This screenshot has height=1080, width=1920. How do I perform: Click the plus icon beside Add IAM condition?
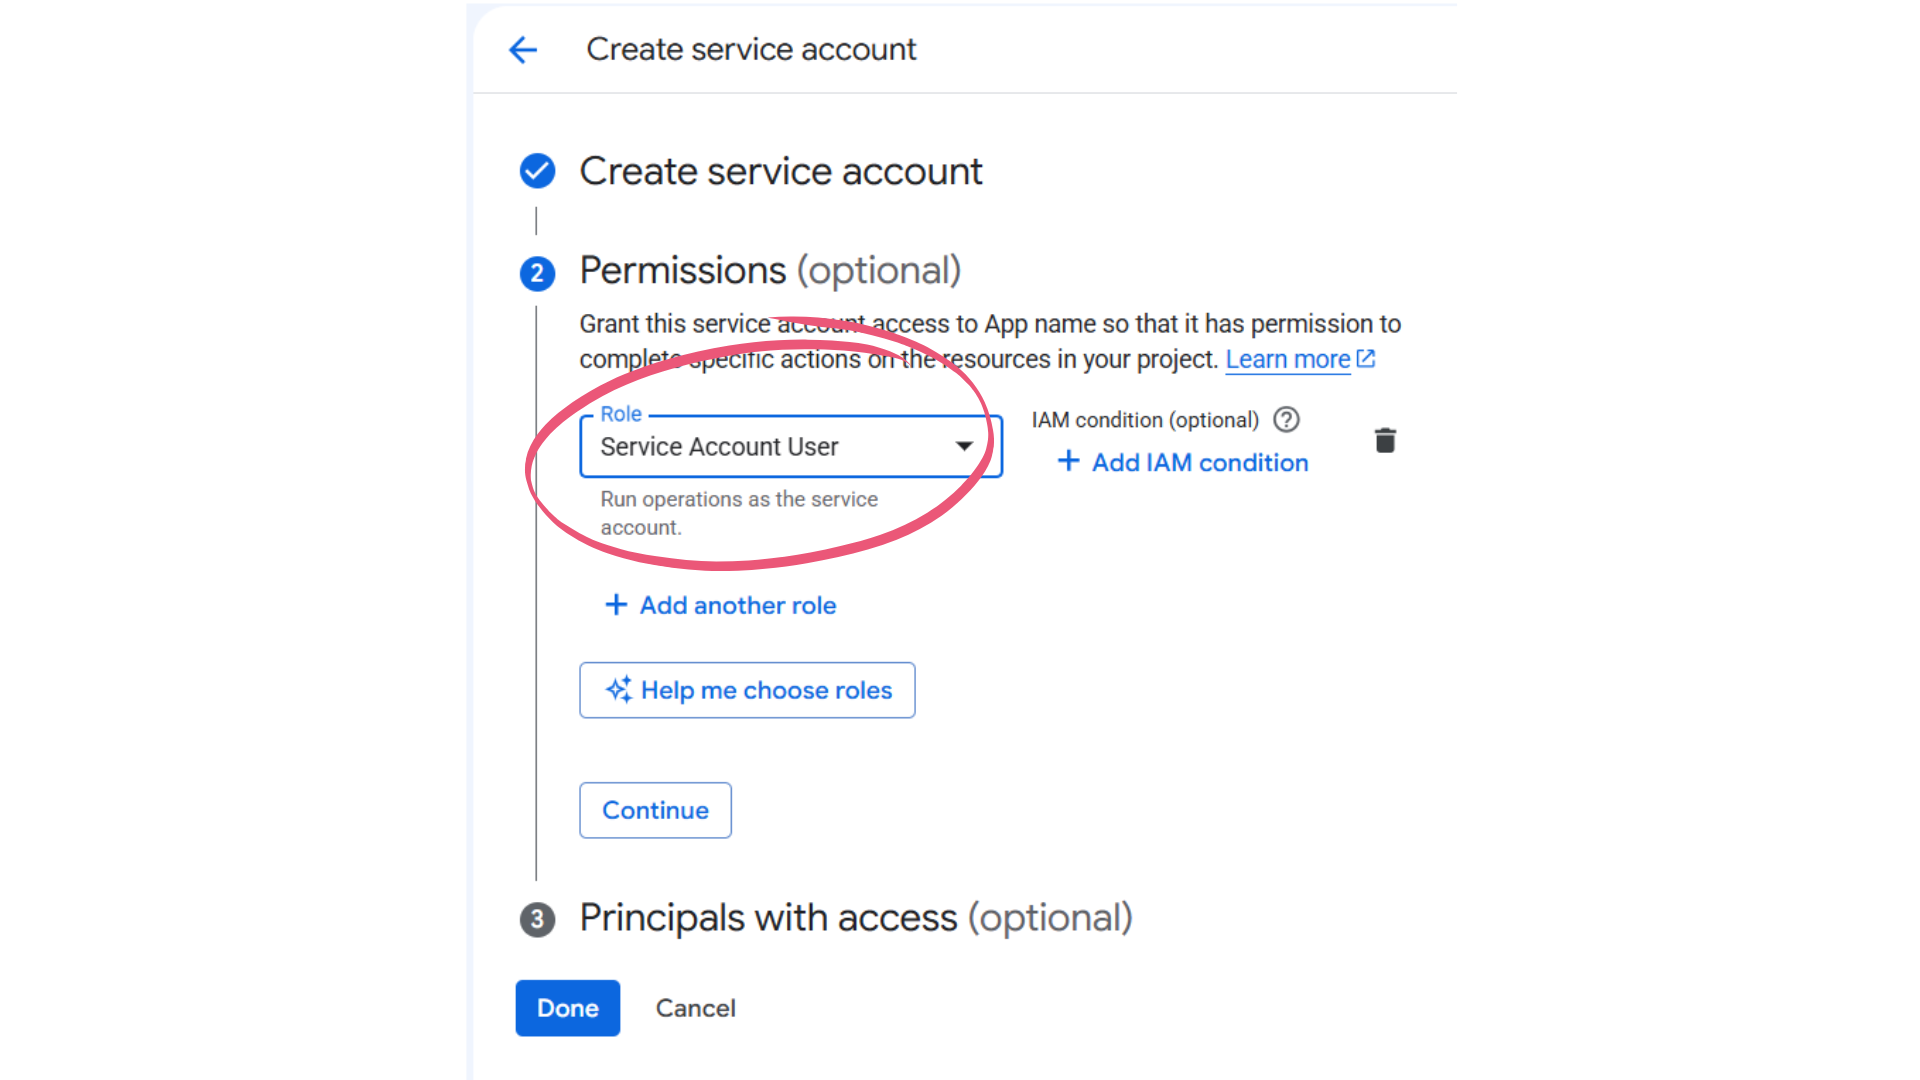coord(1068,461)
